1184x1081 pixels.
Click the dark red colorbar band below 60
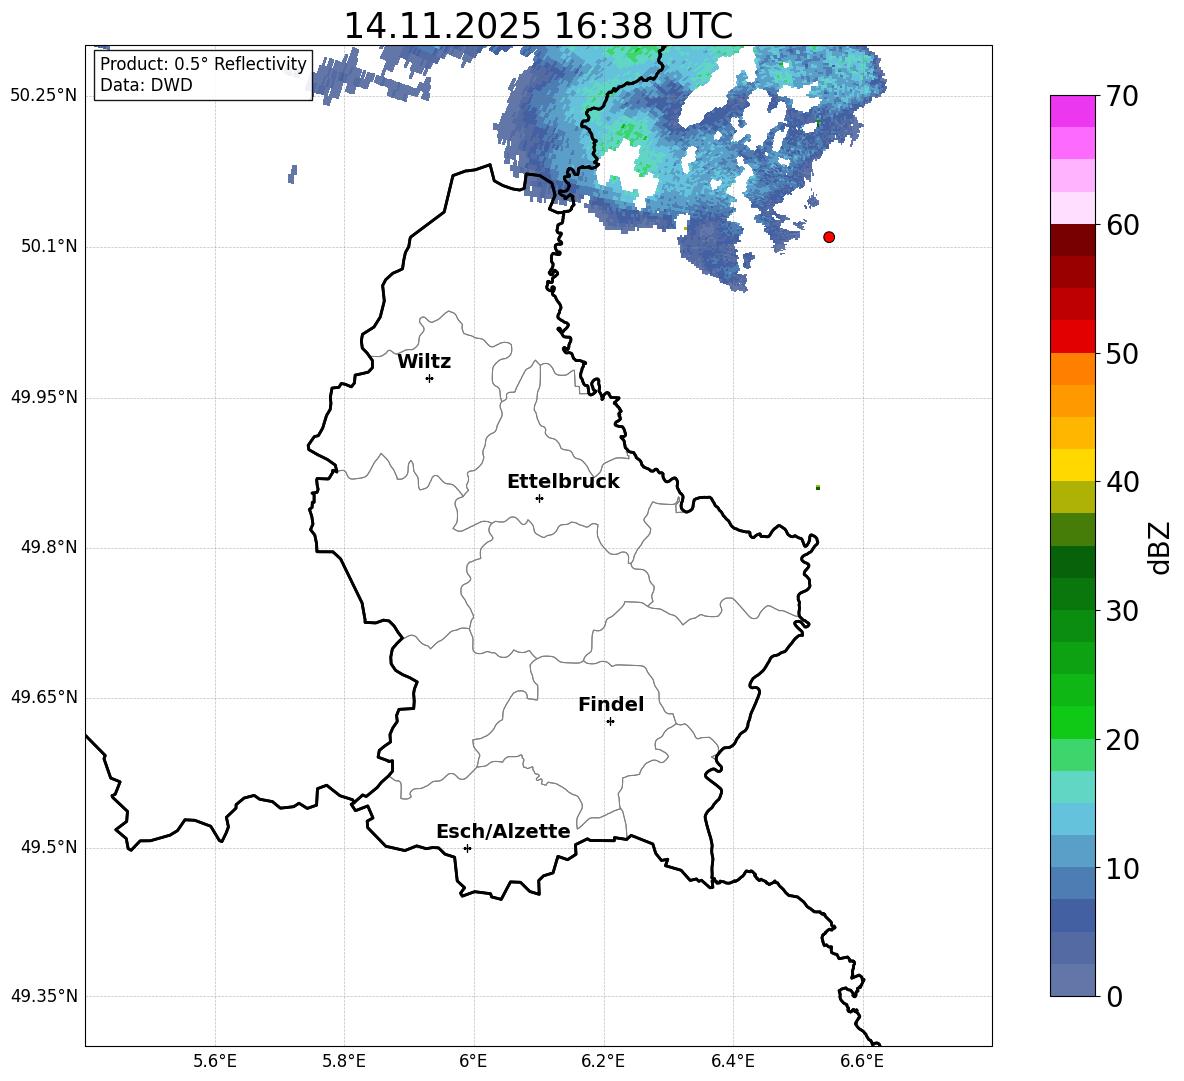(x=1073, y=240)
